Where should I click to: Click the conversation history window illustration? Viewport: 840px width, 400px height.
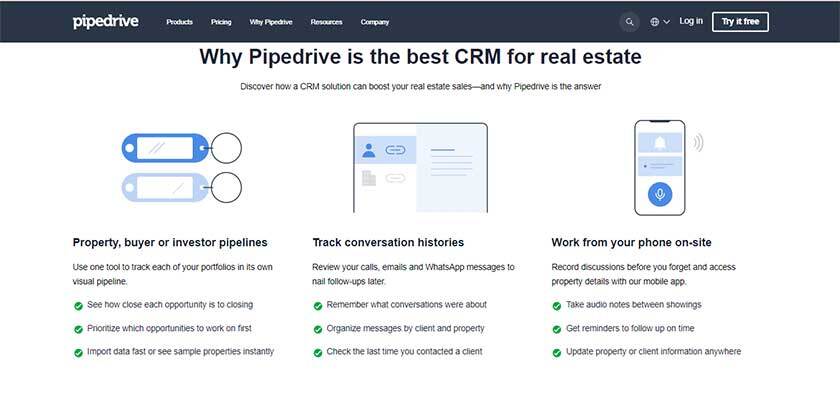(420, 167)
